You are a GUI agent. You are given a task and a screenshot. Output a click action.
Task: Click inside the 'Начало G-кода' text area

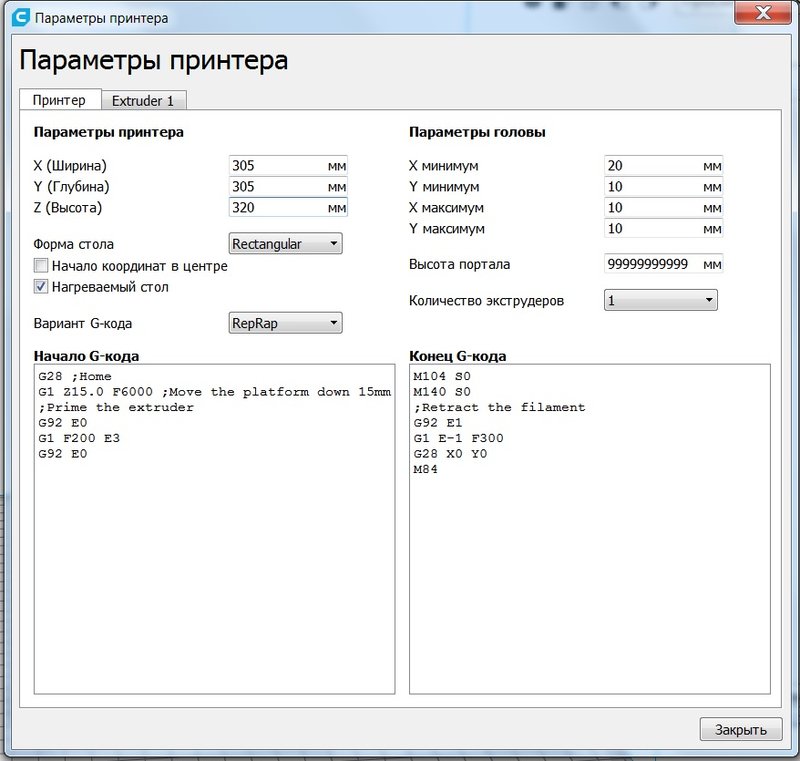(x=214, y=560)
